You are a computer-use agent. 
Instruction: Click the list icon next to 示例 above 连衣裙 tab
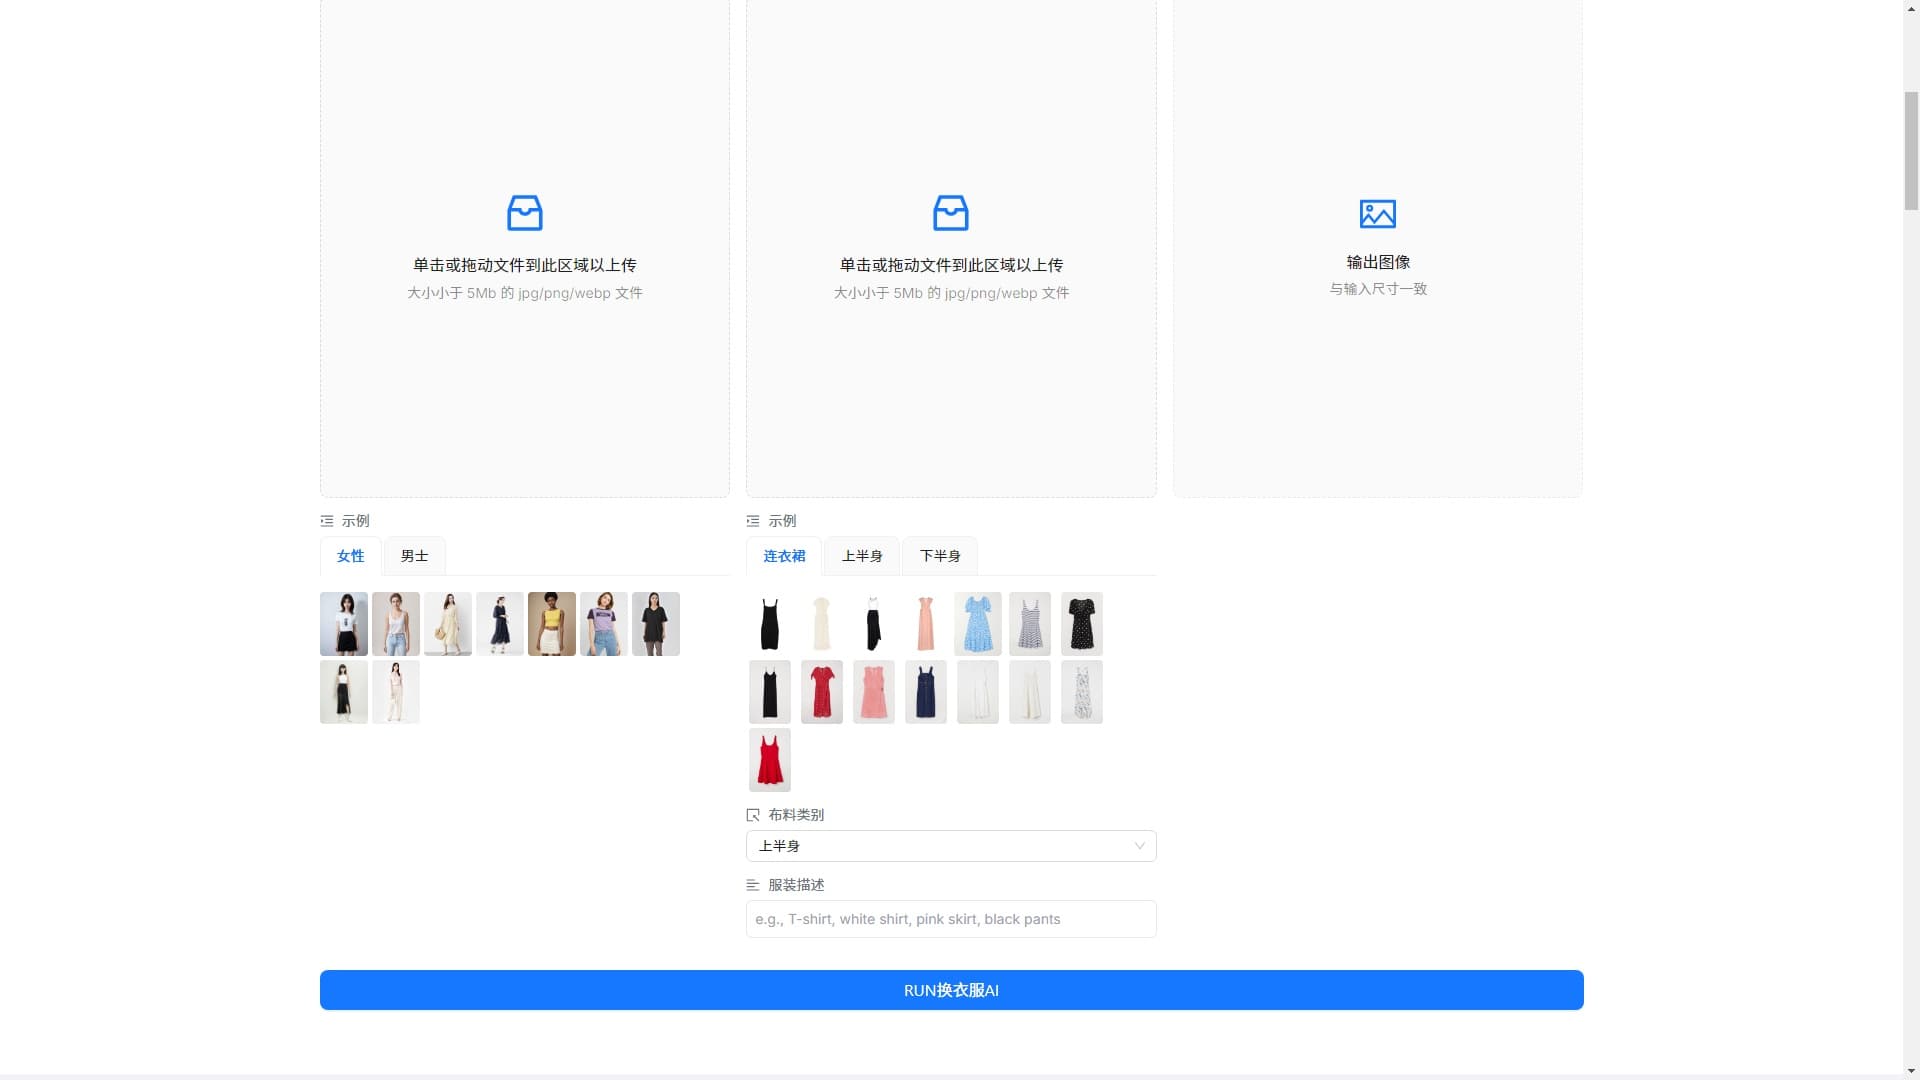(x=753, y=521)
